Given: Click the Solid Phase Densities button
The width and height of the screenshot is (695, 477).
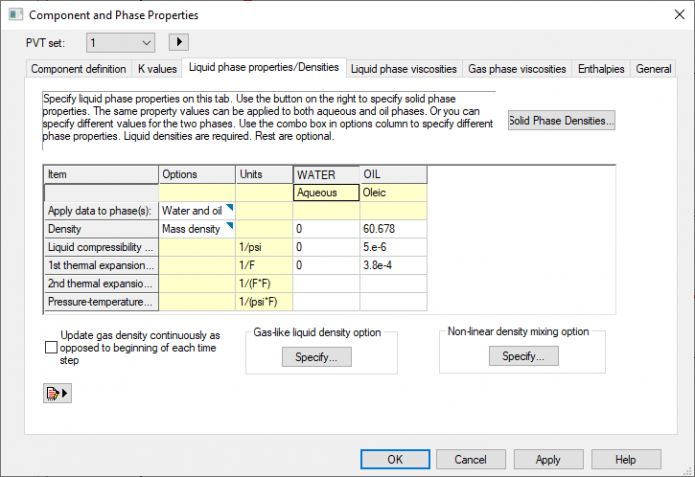Looking at the screenshot, I should click(x=562, y=121).
